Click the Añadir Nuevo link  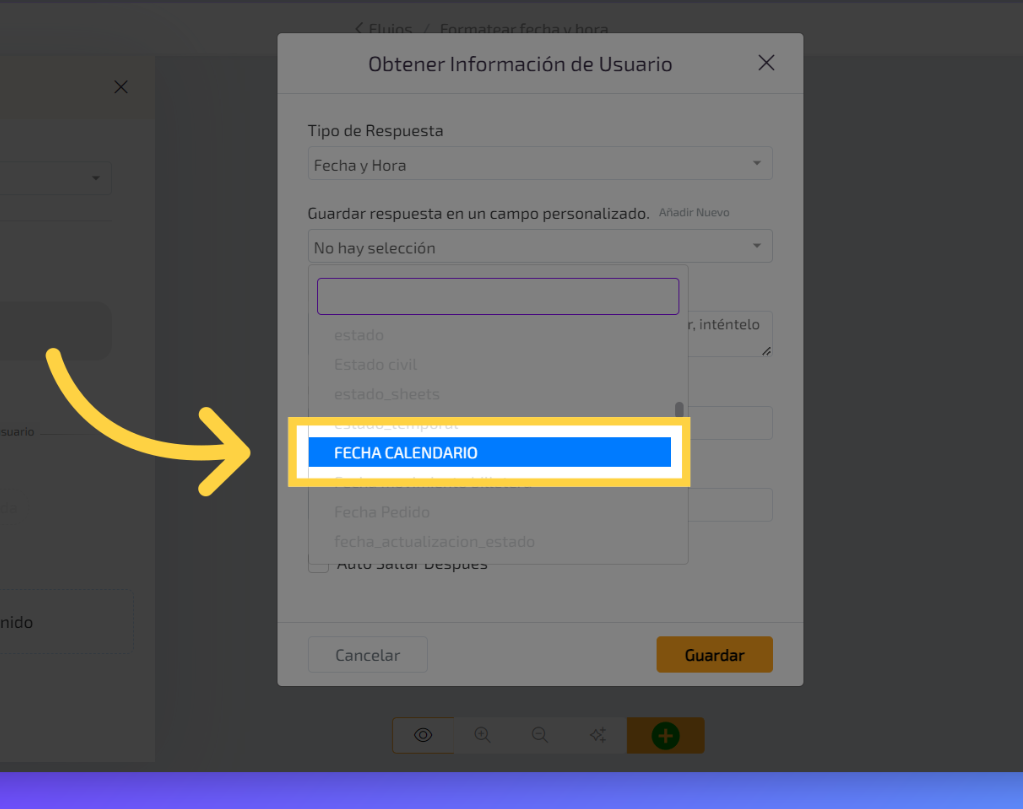click(x=694, y=213)
